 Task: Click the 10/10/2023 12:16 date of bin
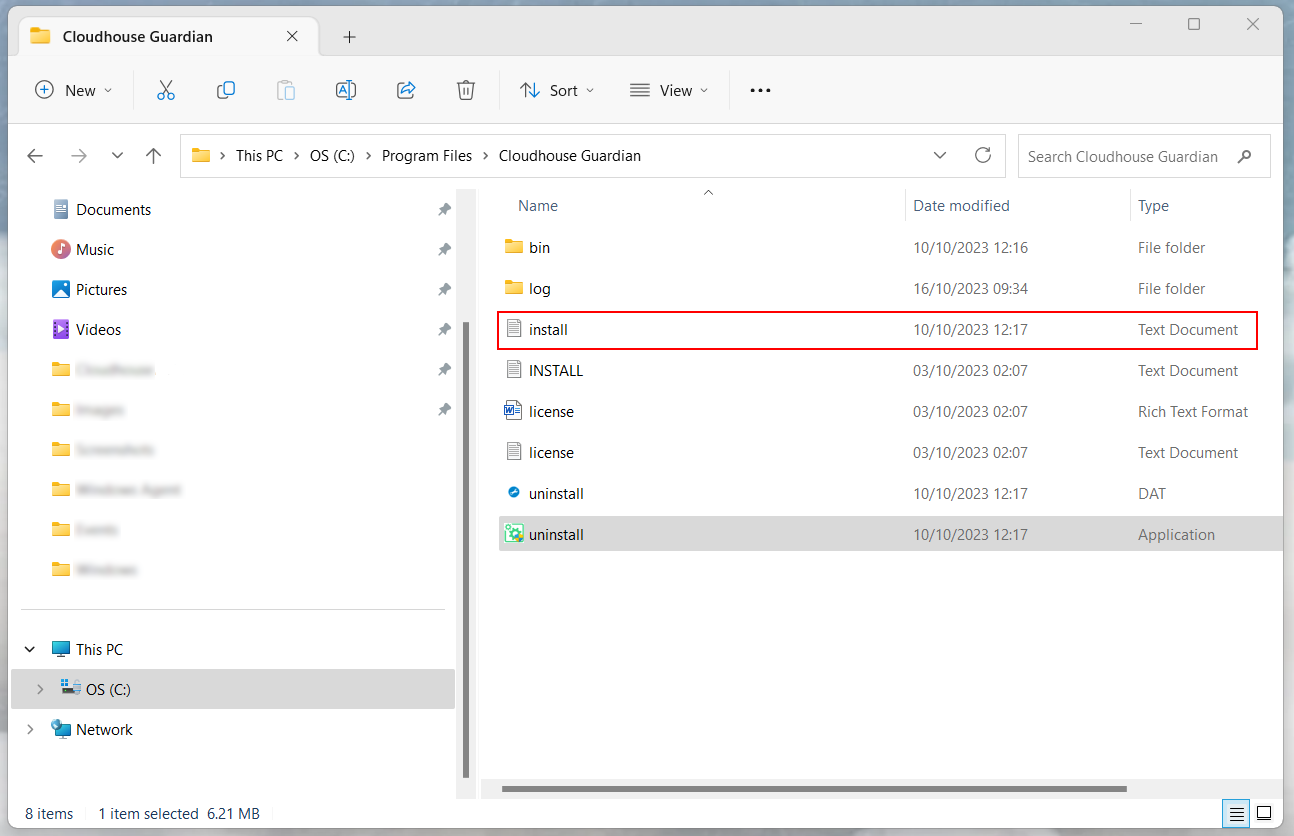970,247
